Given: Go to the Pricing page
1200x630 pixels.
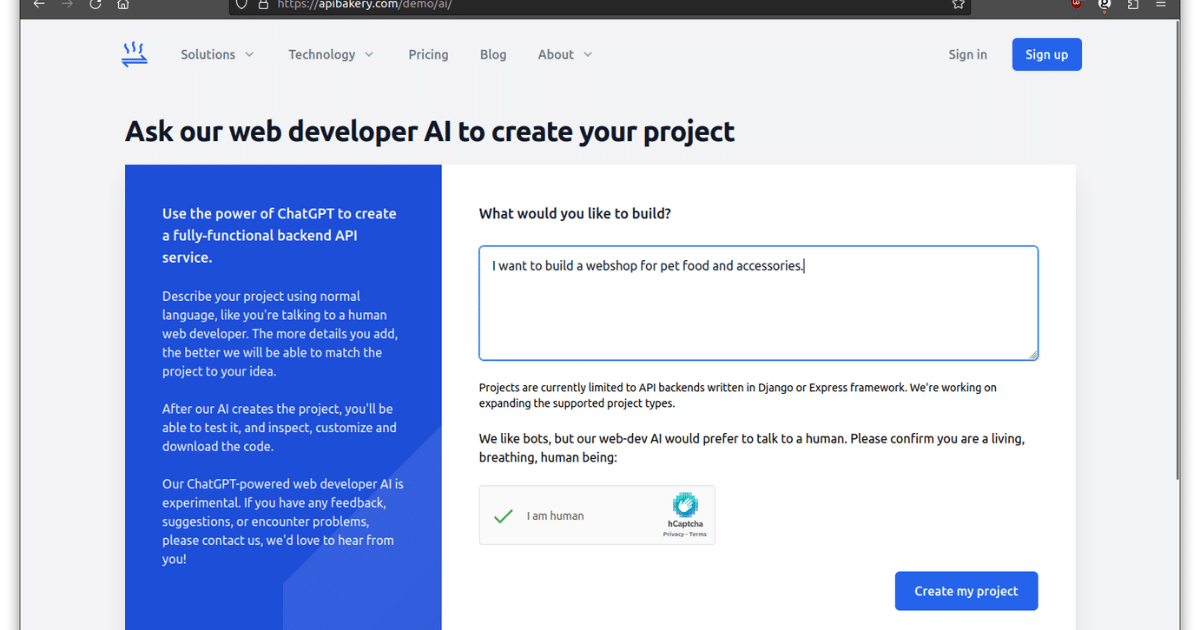Looking at the screenshot, I should (x=428, y=54).
